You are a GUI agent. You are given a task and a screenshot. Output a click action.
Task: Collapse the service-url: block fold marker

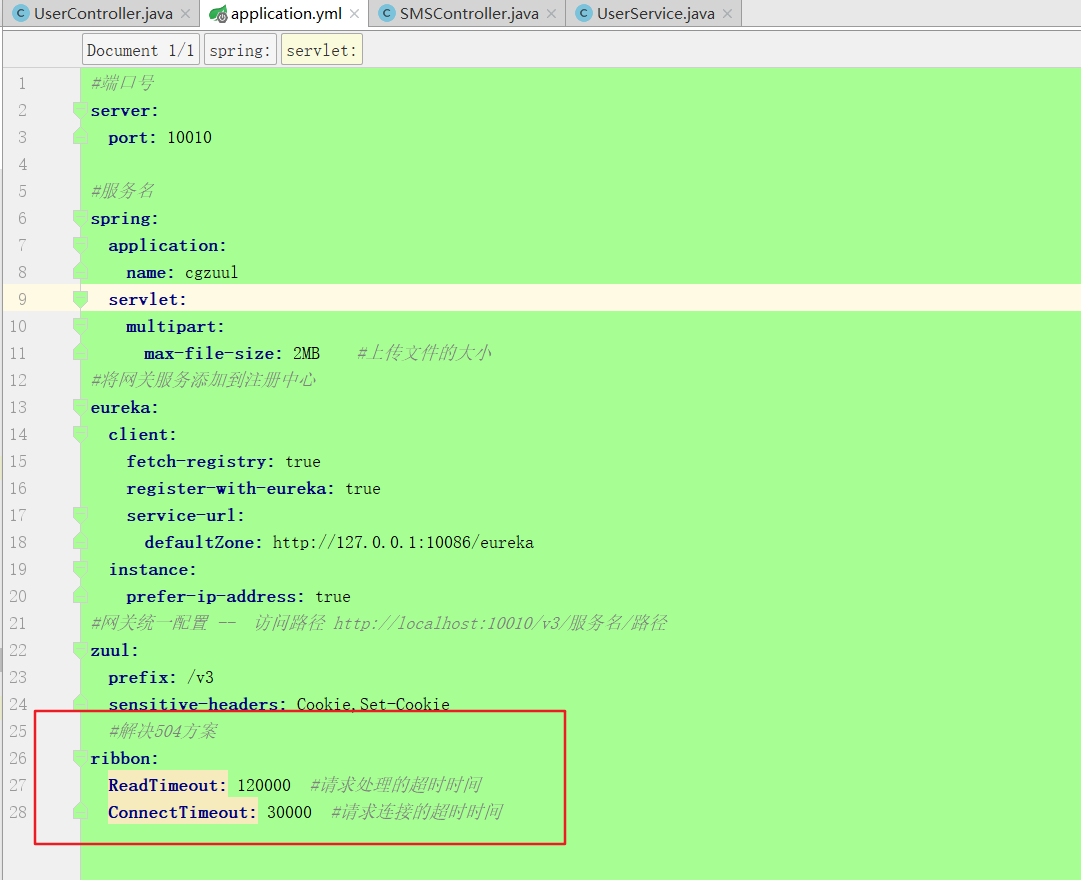(x=80, y=515)
